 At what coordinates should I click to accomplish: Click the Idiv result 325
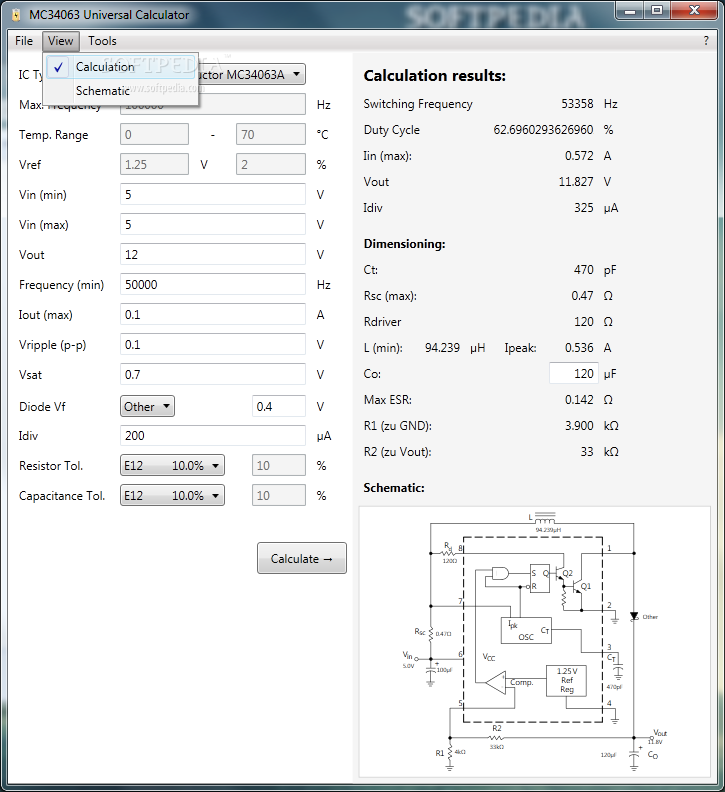(x=584, y=208)
